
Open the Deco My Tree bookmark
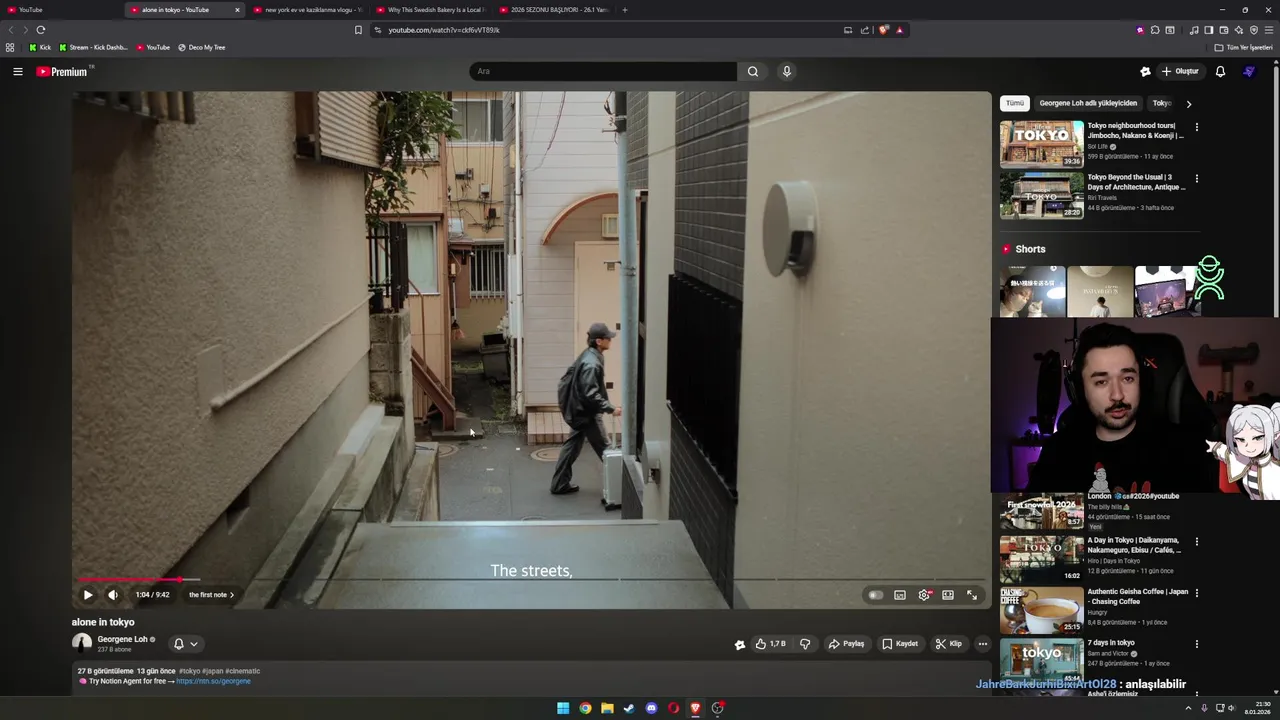(201, 47)
